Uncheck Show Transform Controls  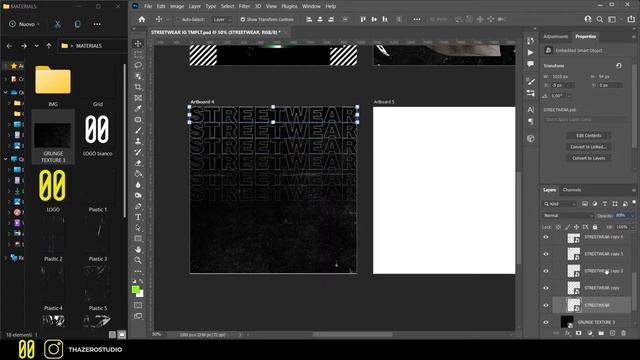pos(243,20)
